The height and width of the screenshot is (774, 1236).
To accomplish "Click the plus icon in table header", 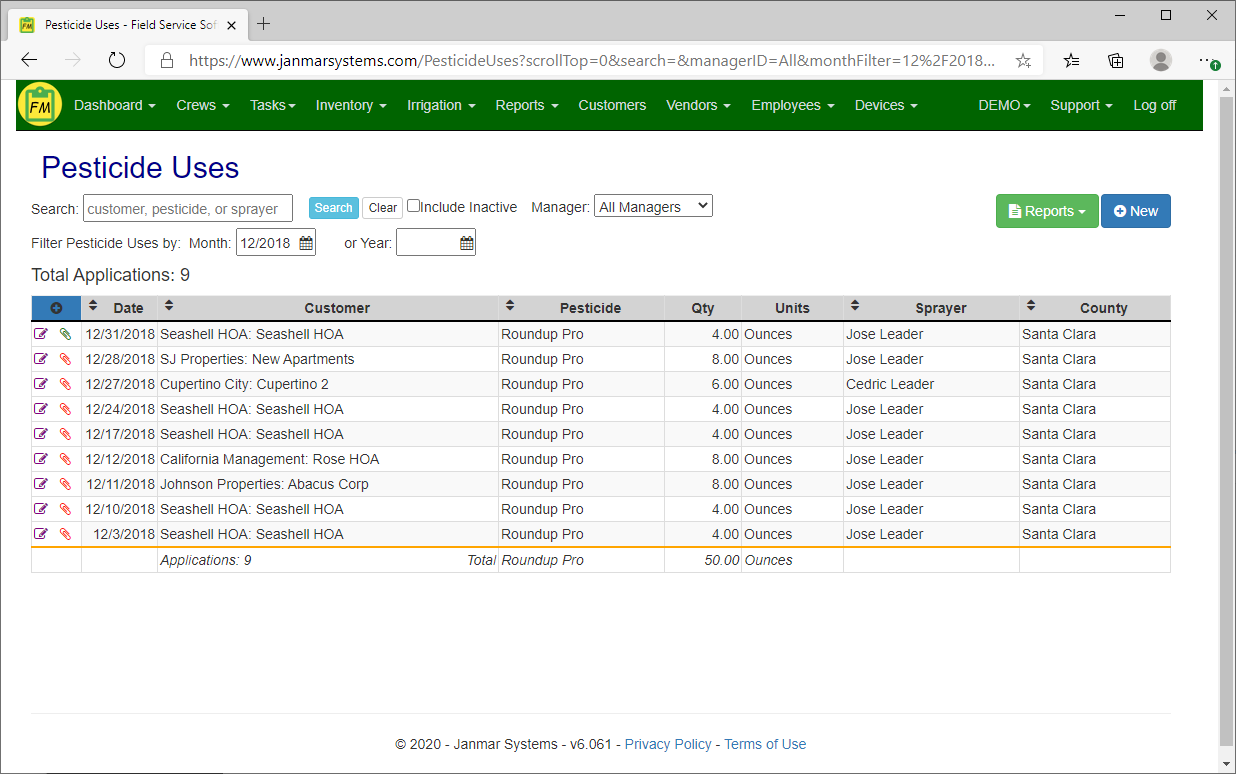I will tap(56, 308).
